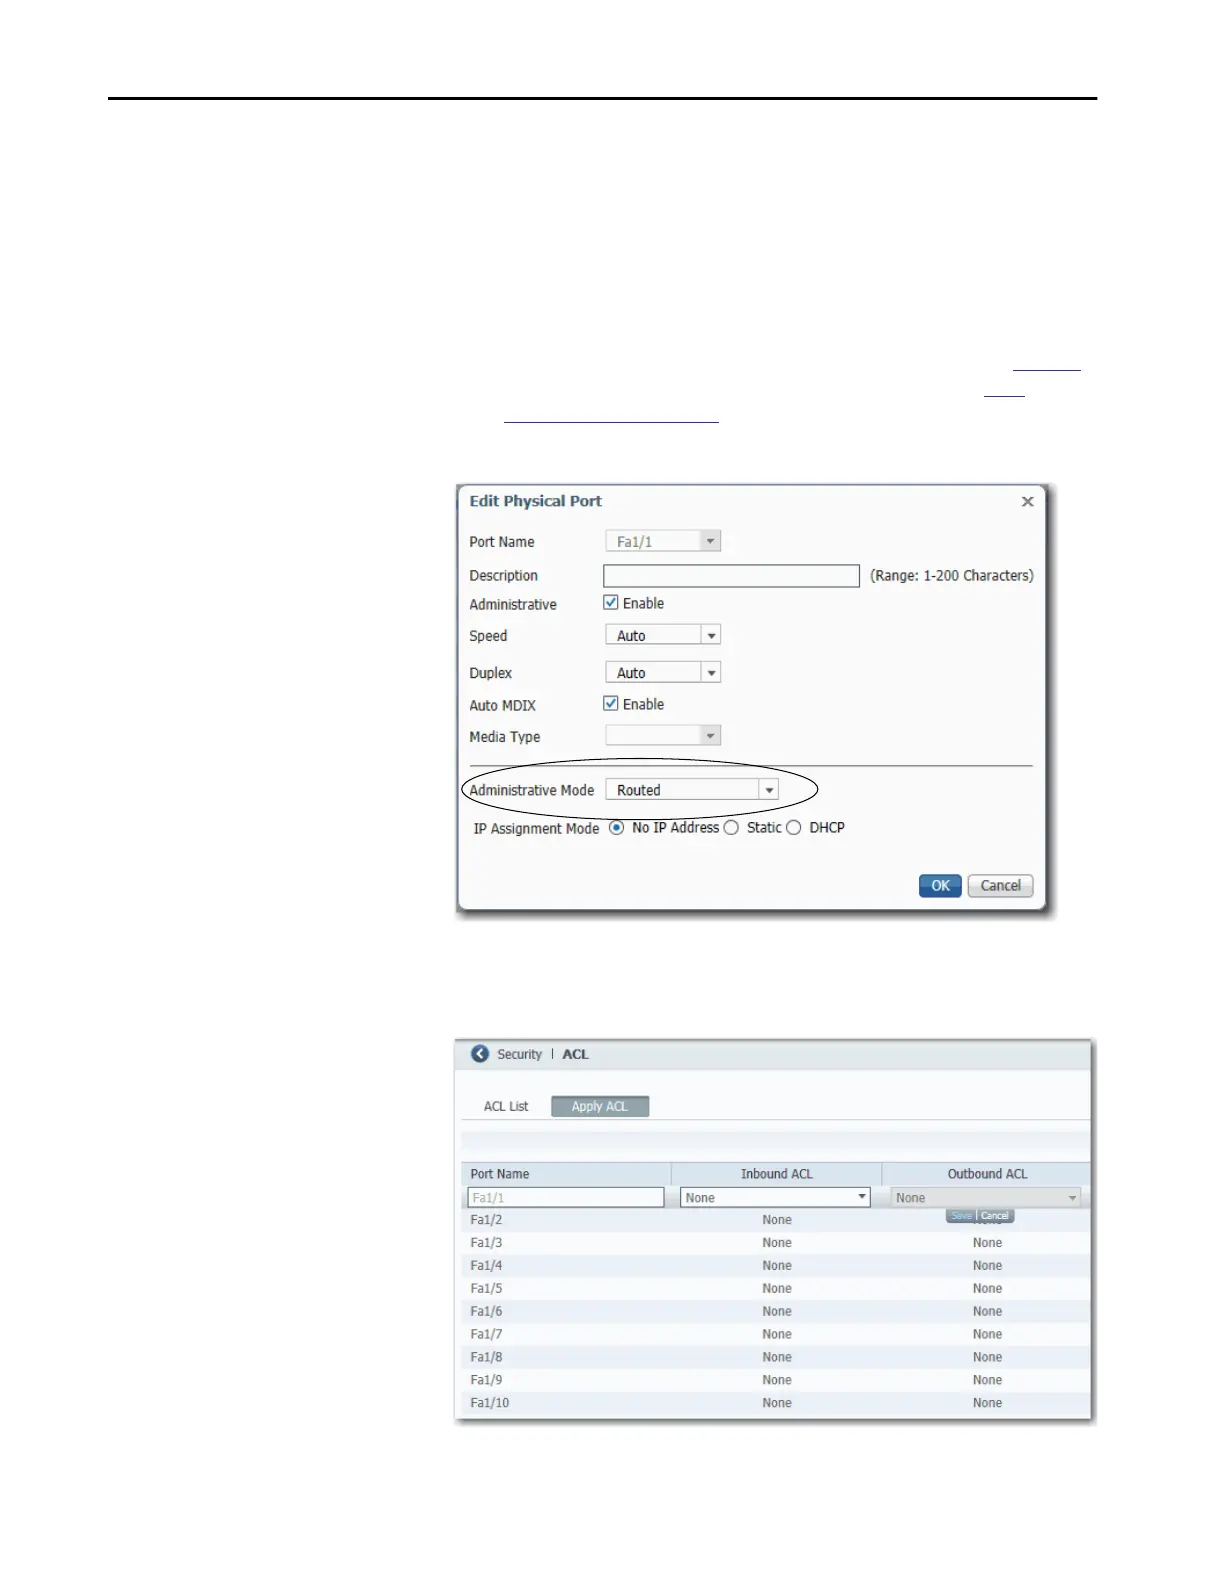Click the Fa1/1 port name field
The height and width of the screenshot is (1584, 1224).
pyautogui.click(x=566, y=1197)
